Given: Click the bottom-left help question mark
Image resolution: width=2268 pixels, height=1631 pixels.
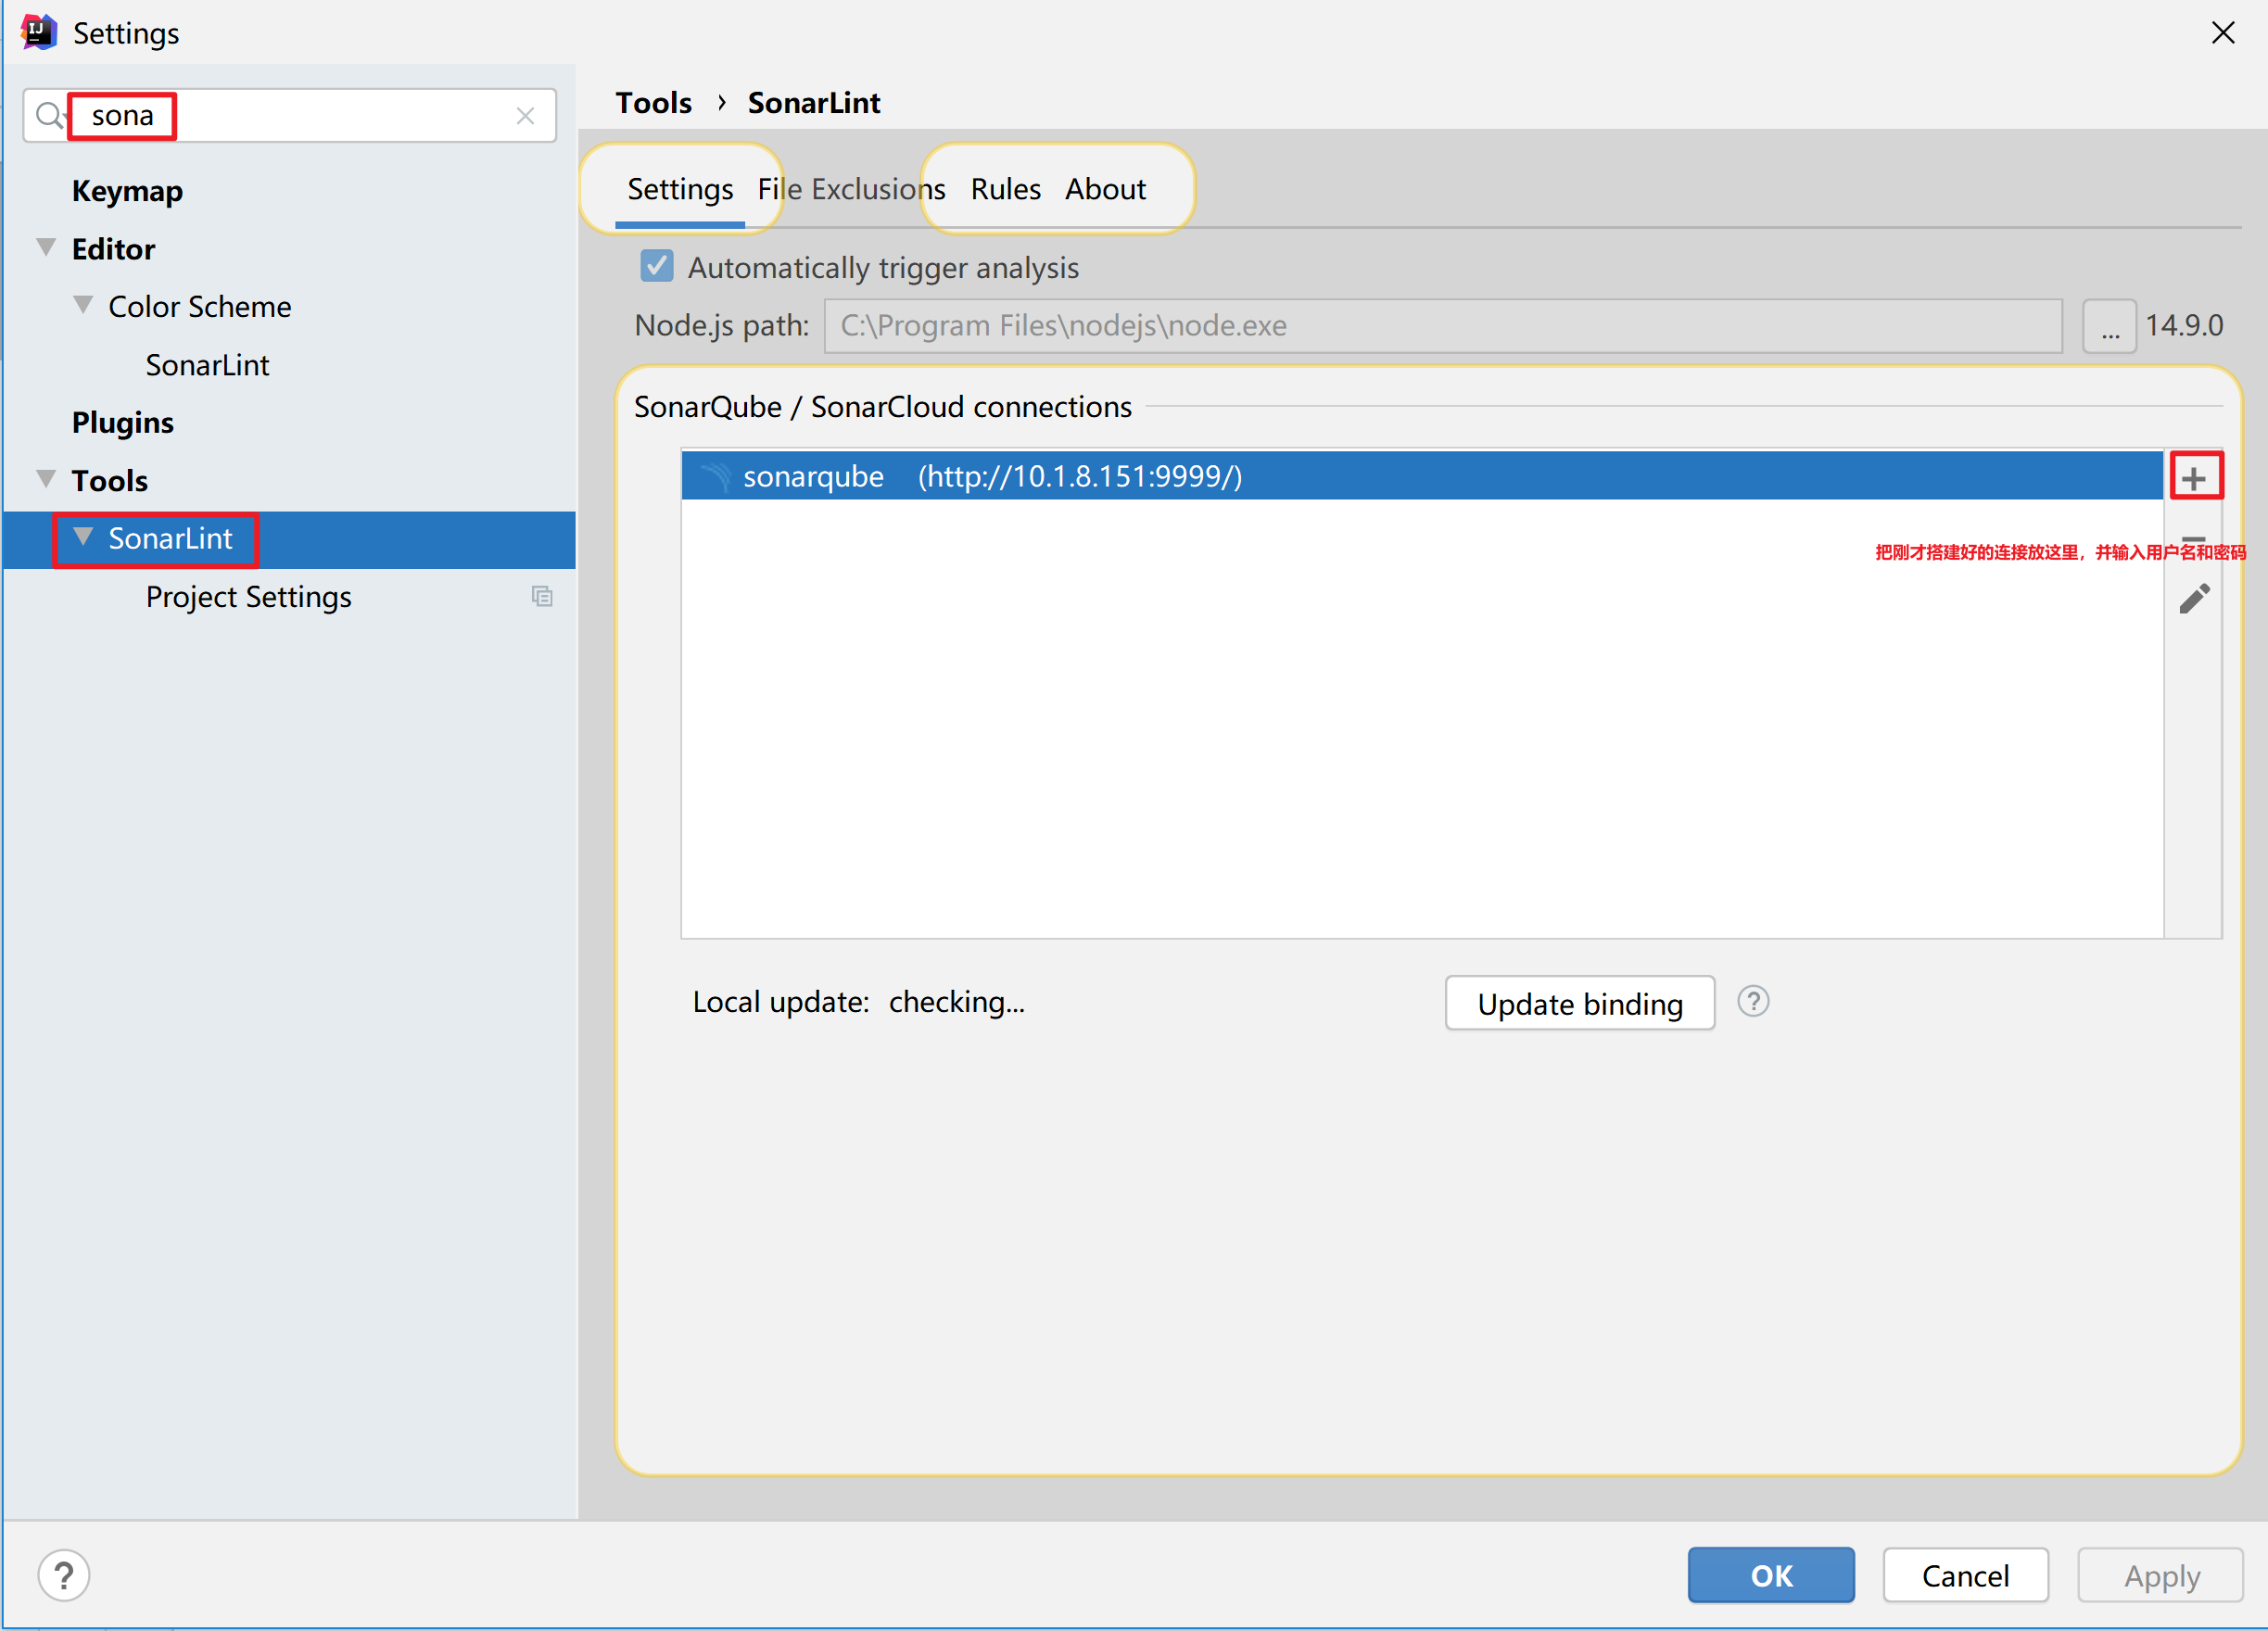Looking at the screenshot, I should (64, 1575).
